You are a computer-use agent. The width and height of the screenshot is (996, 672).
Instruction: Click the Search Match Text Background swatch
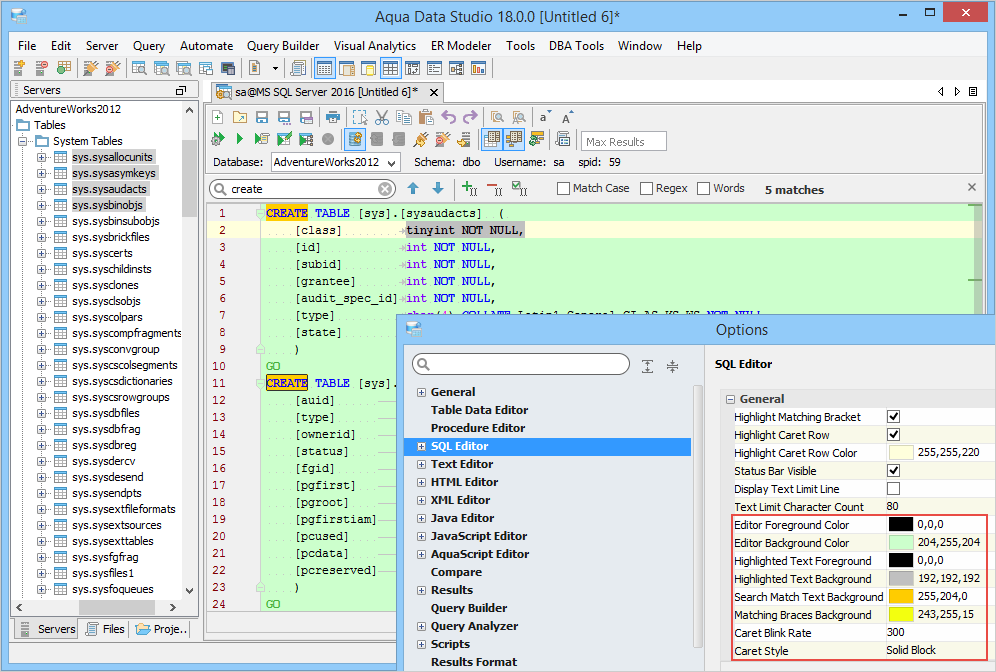[901, 597]
